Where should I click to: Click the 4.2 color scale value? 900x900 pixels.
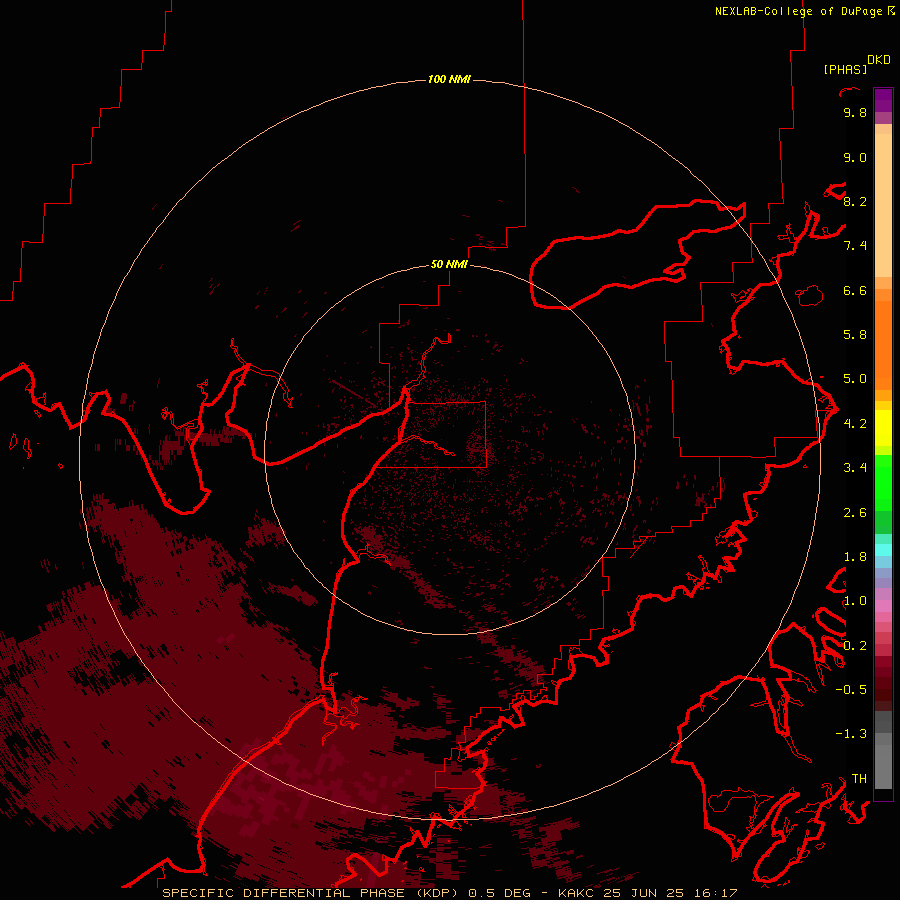pyautogui.click(x=855, y=424)
